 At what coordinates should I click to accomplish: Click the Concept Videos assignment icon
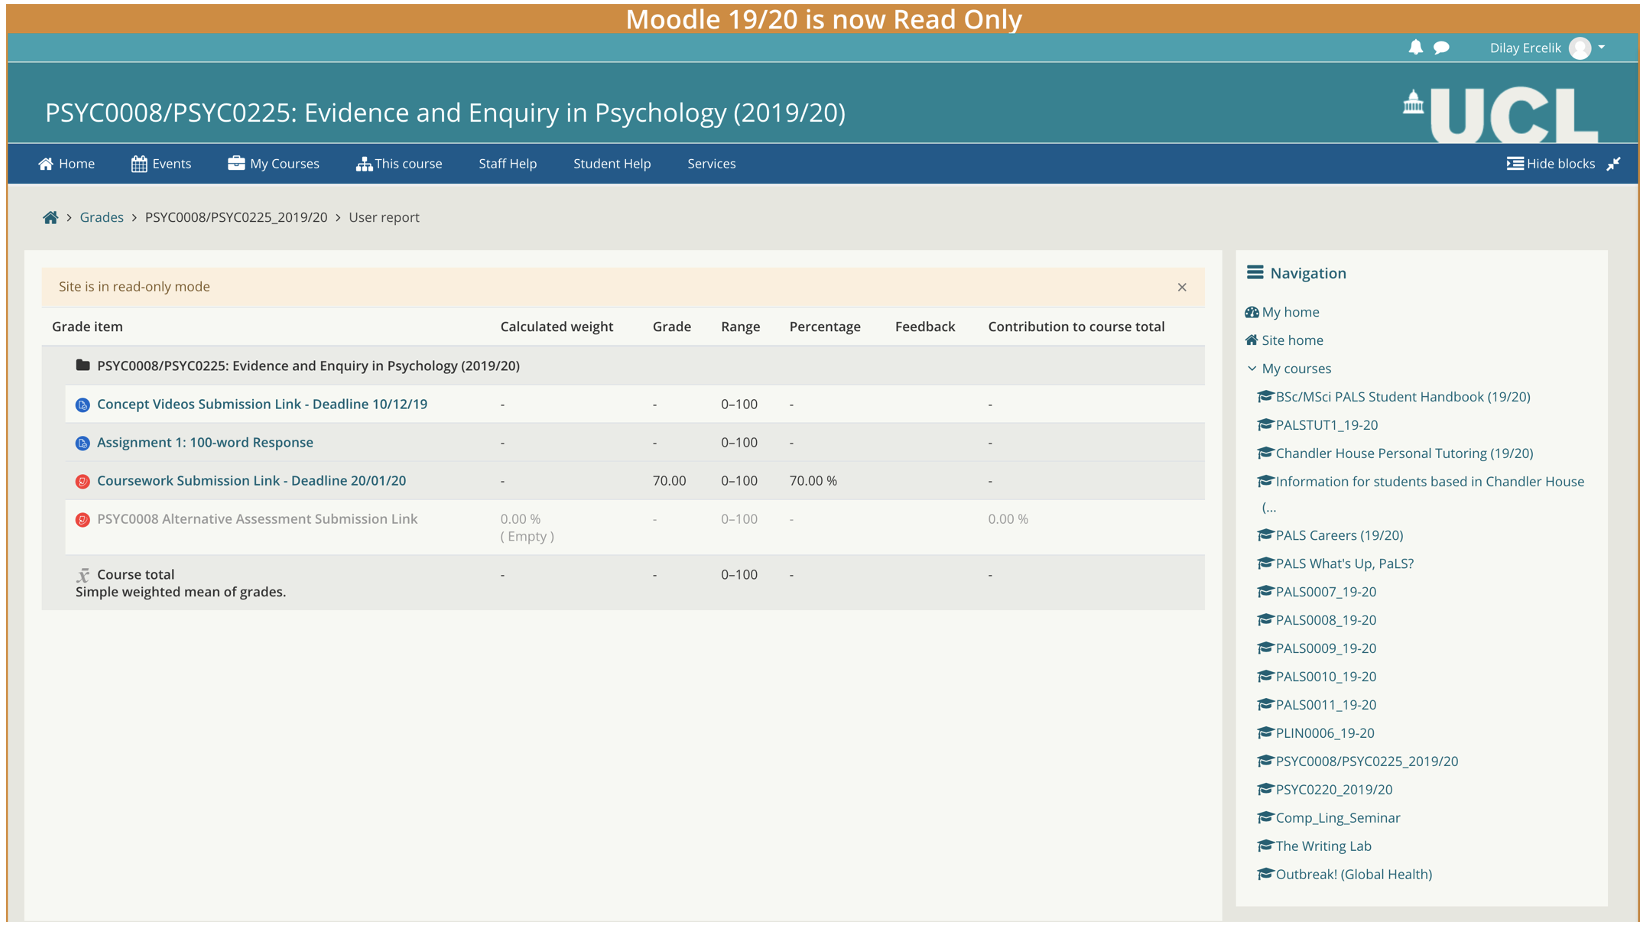tap(83, 405)
